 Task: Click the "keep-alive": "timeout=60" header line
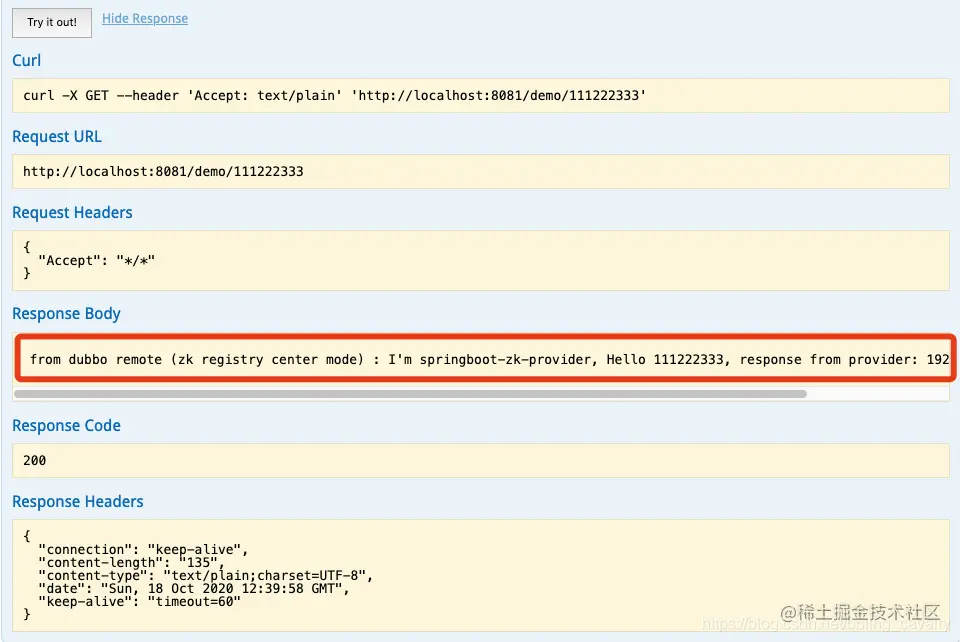pyautogui.click(x=140, y=602)
